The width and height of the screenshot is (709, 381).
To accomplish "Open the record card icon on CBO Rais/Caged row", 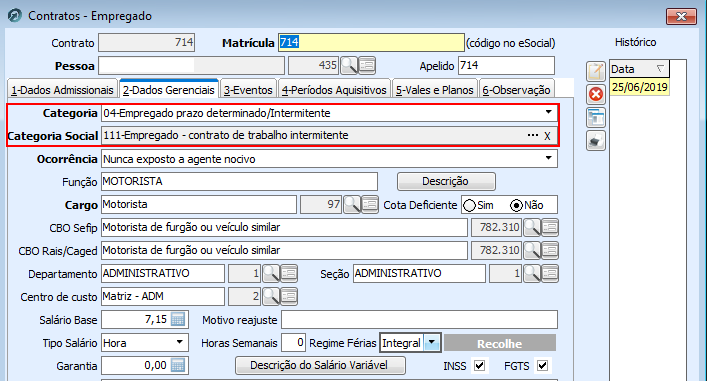I will click(x=550, y=250).
